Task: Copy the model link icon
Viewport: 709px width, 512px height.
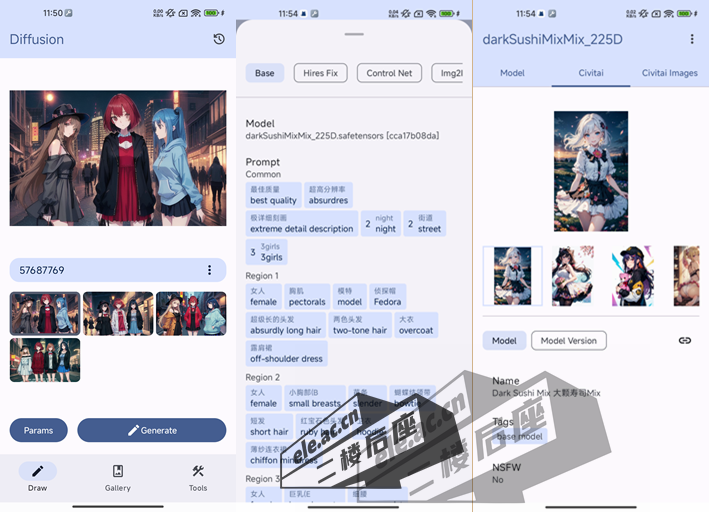Action: 685,340
